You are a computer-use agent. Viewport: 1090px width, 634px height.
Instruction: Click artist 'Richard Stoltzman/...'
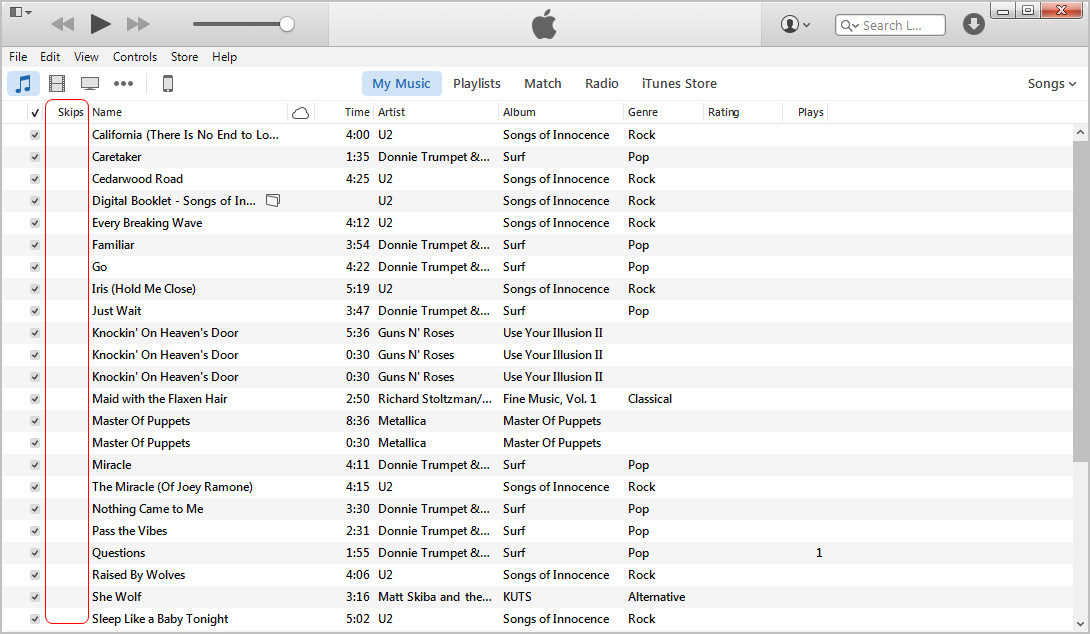[434, 399]
